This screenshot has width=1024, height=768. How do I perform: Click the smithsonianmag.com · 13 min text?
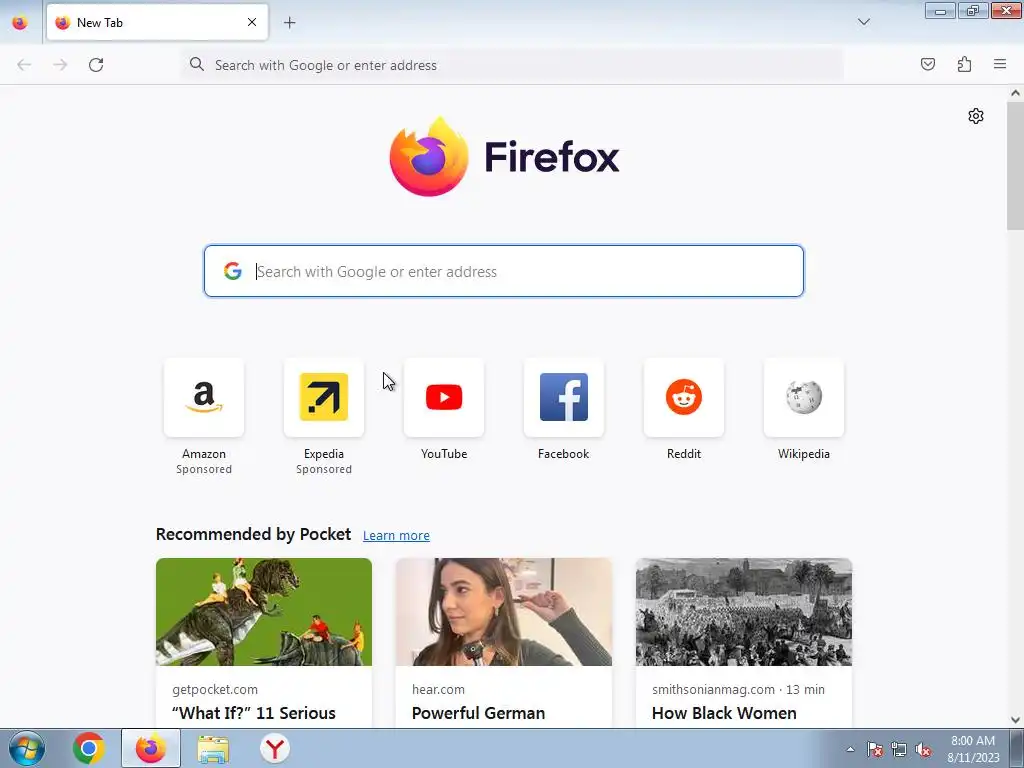(738, 690)
